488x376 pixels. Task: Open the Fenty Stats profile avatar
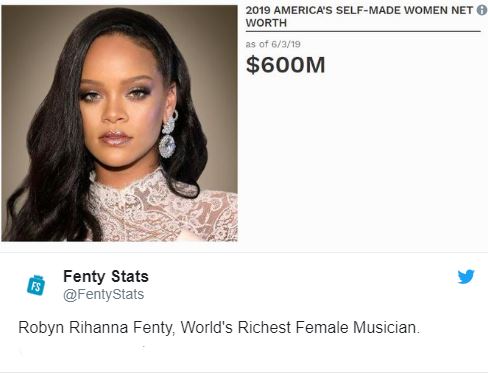[36, 285]
